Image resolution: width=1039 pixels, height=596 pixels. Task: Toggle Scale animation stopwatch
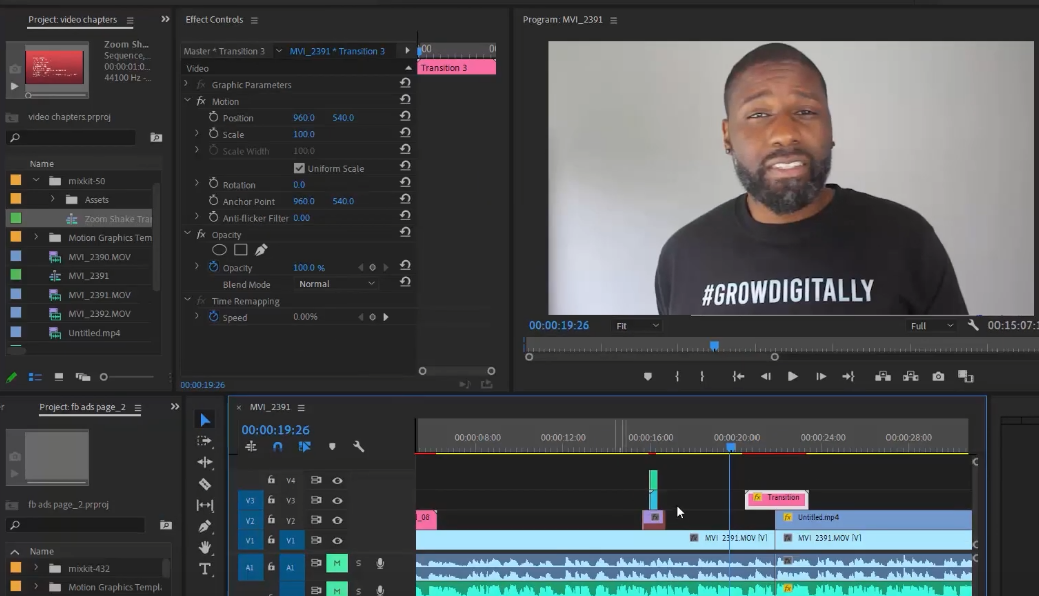tap(213, 133)
